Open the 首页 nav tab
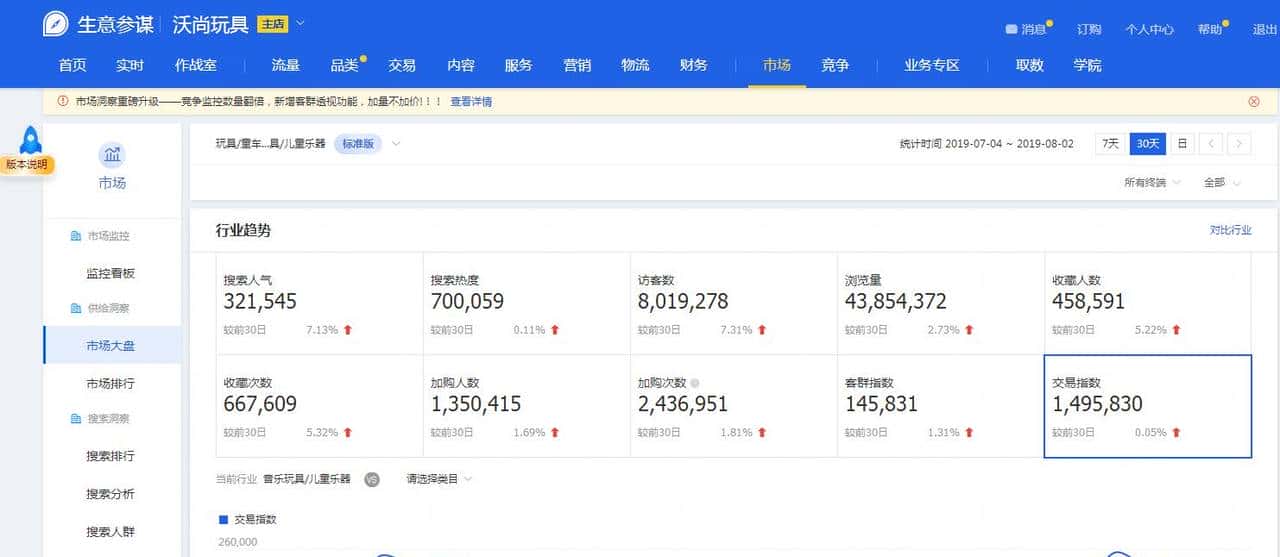This screenshot has height=557, width=1280. pos(72,65)
